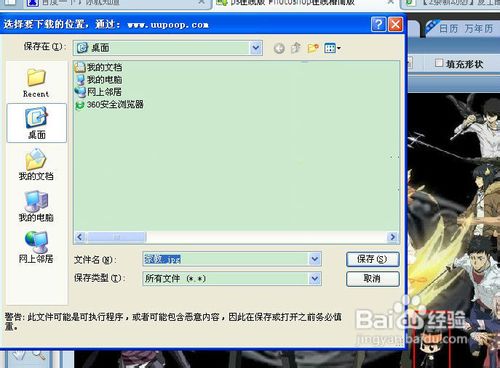The width and height of the screenshot is (500, 368).
Task: Select the 桌面 places bar shortcut
Action: pyautogui.click(x=36, y=123)
